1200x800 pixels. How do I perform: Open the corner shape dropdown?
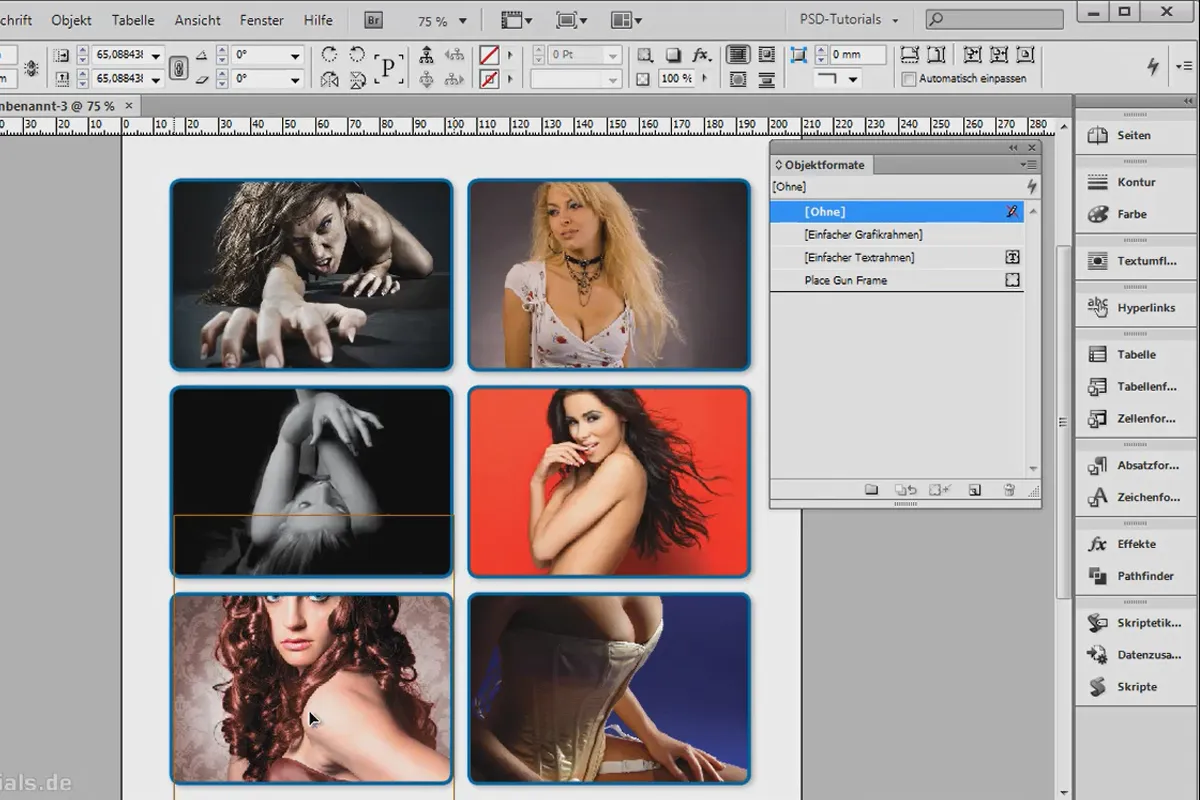tap(837, 79)
